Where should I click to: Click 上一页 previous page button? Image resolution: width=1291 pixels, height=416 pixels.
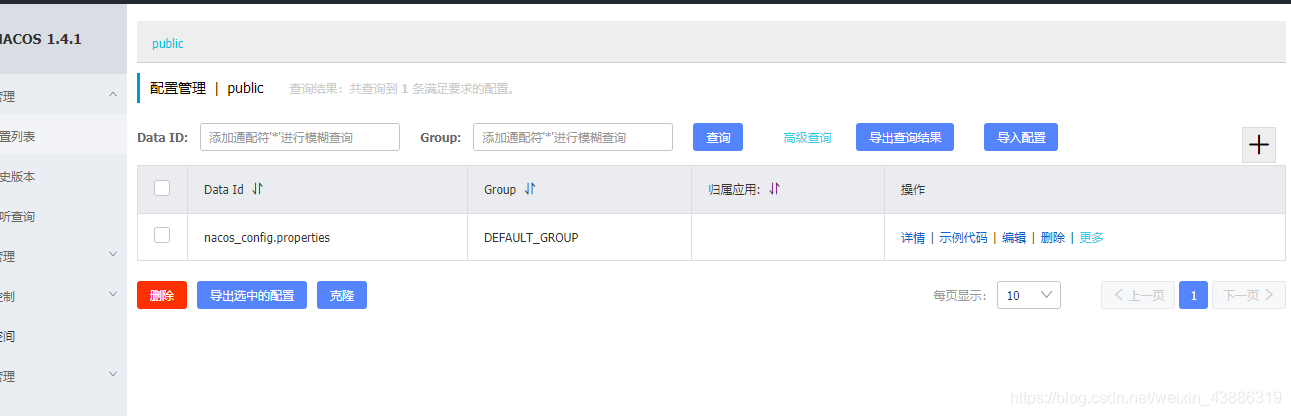(x=1138, y=295)
